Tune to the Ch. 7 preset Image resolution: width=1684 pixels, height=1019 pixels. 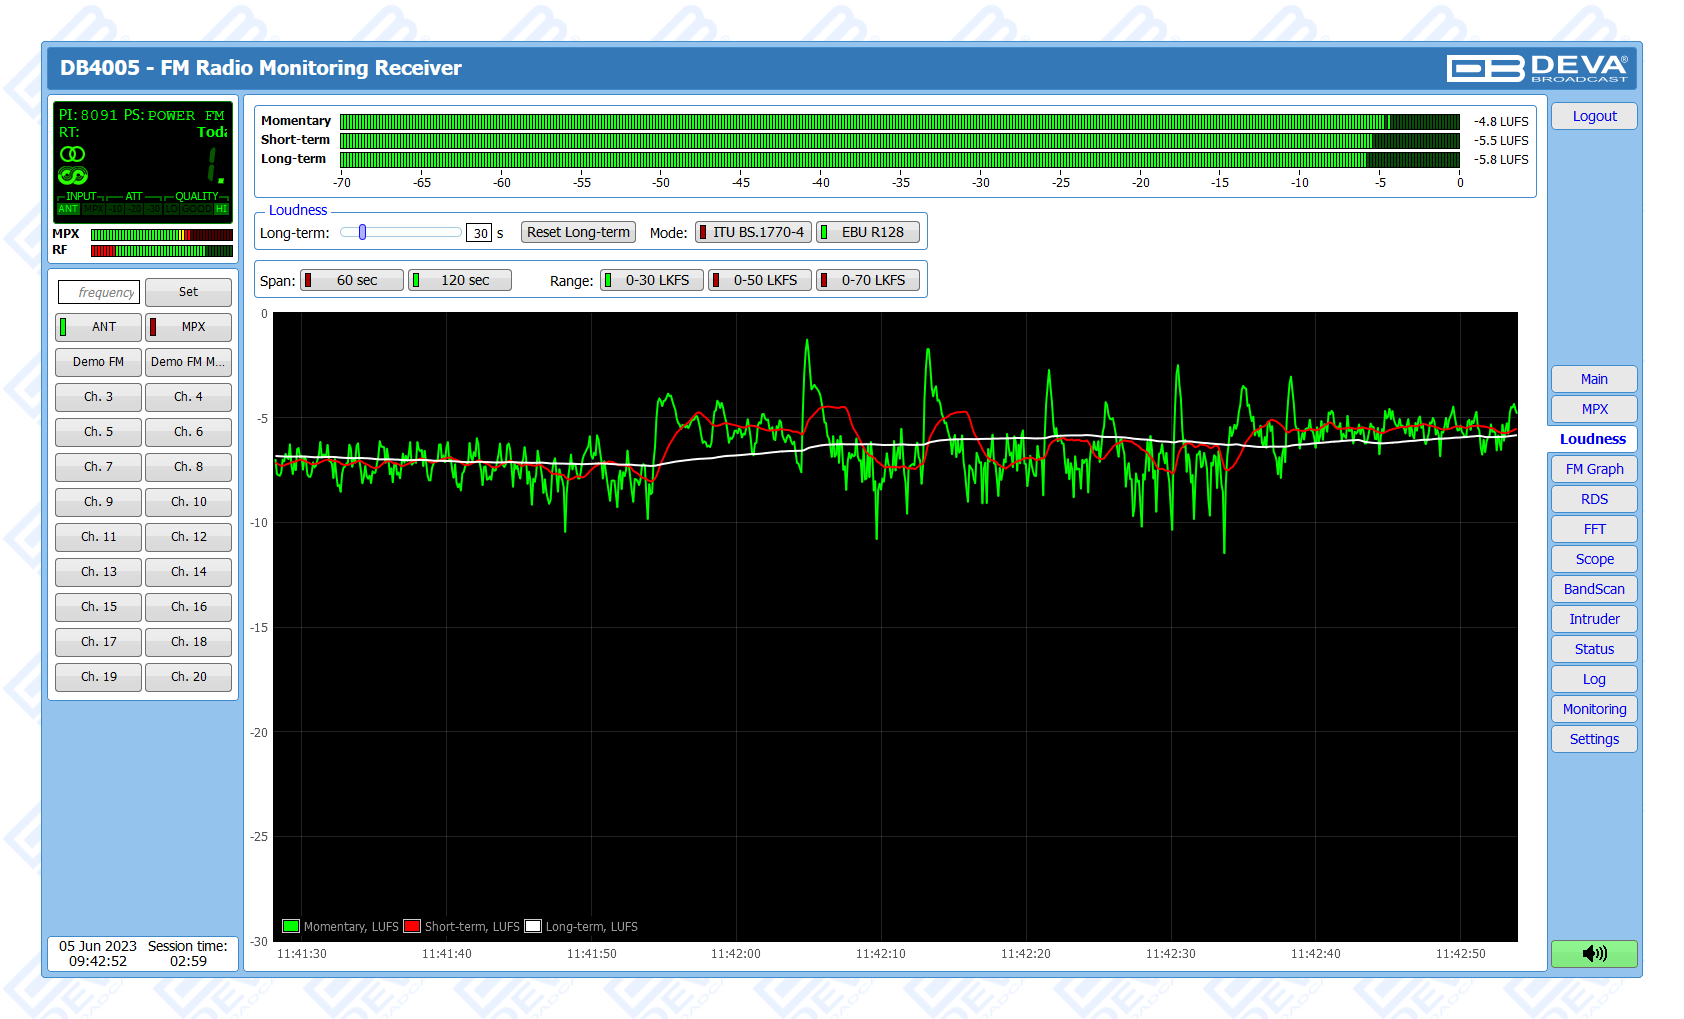[98, 467]
